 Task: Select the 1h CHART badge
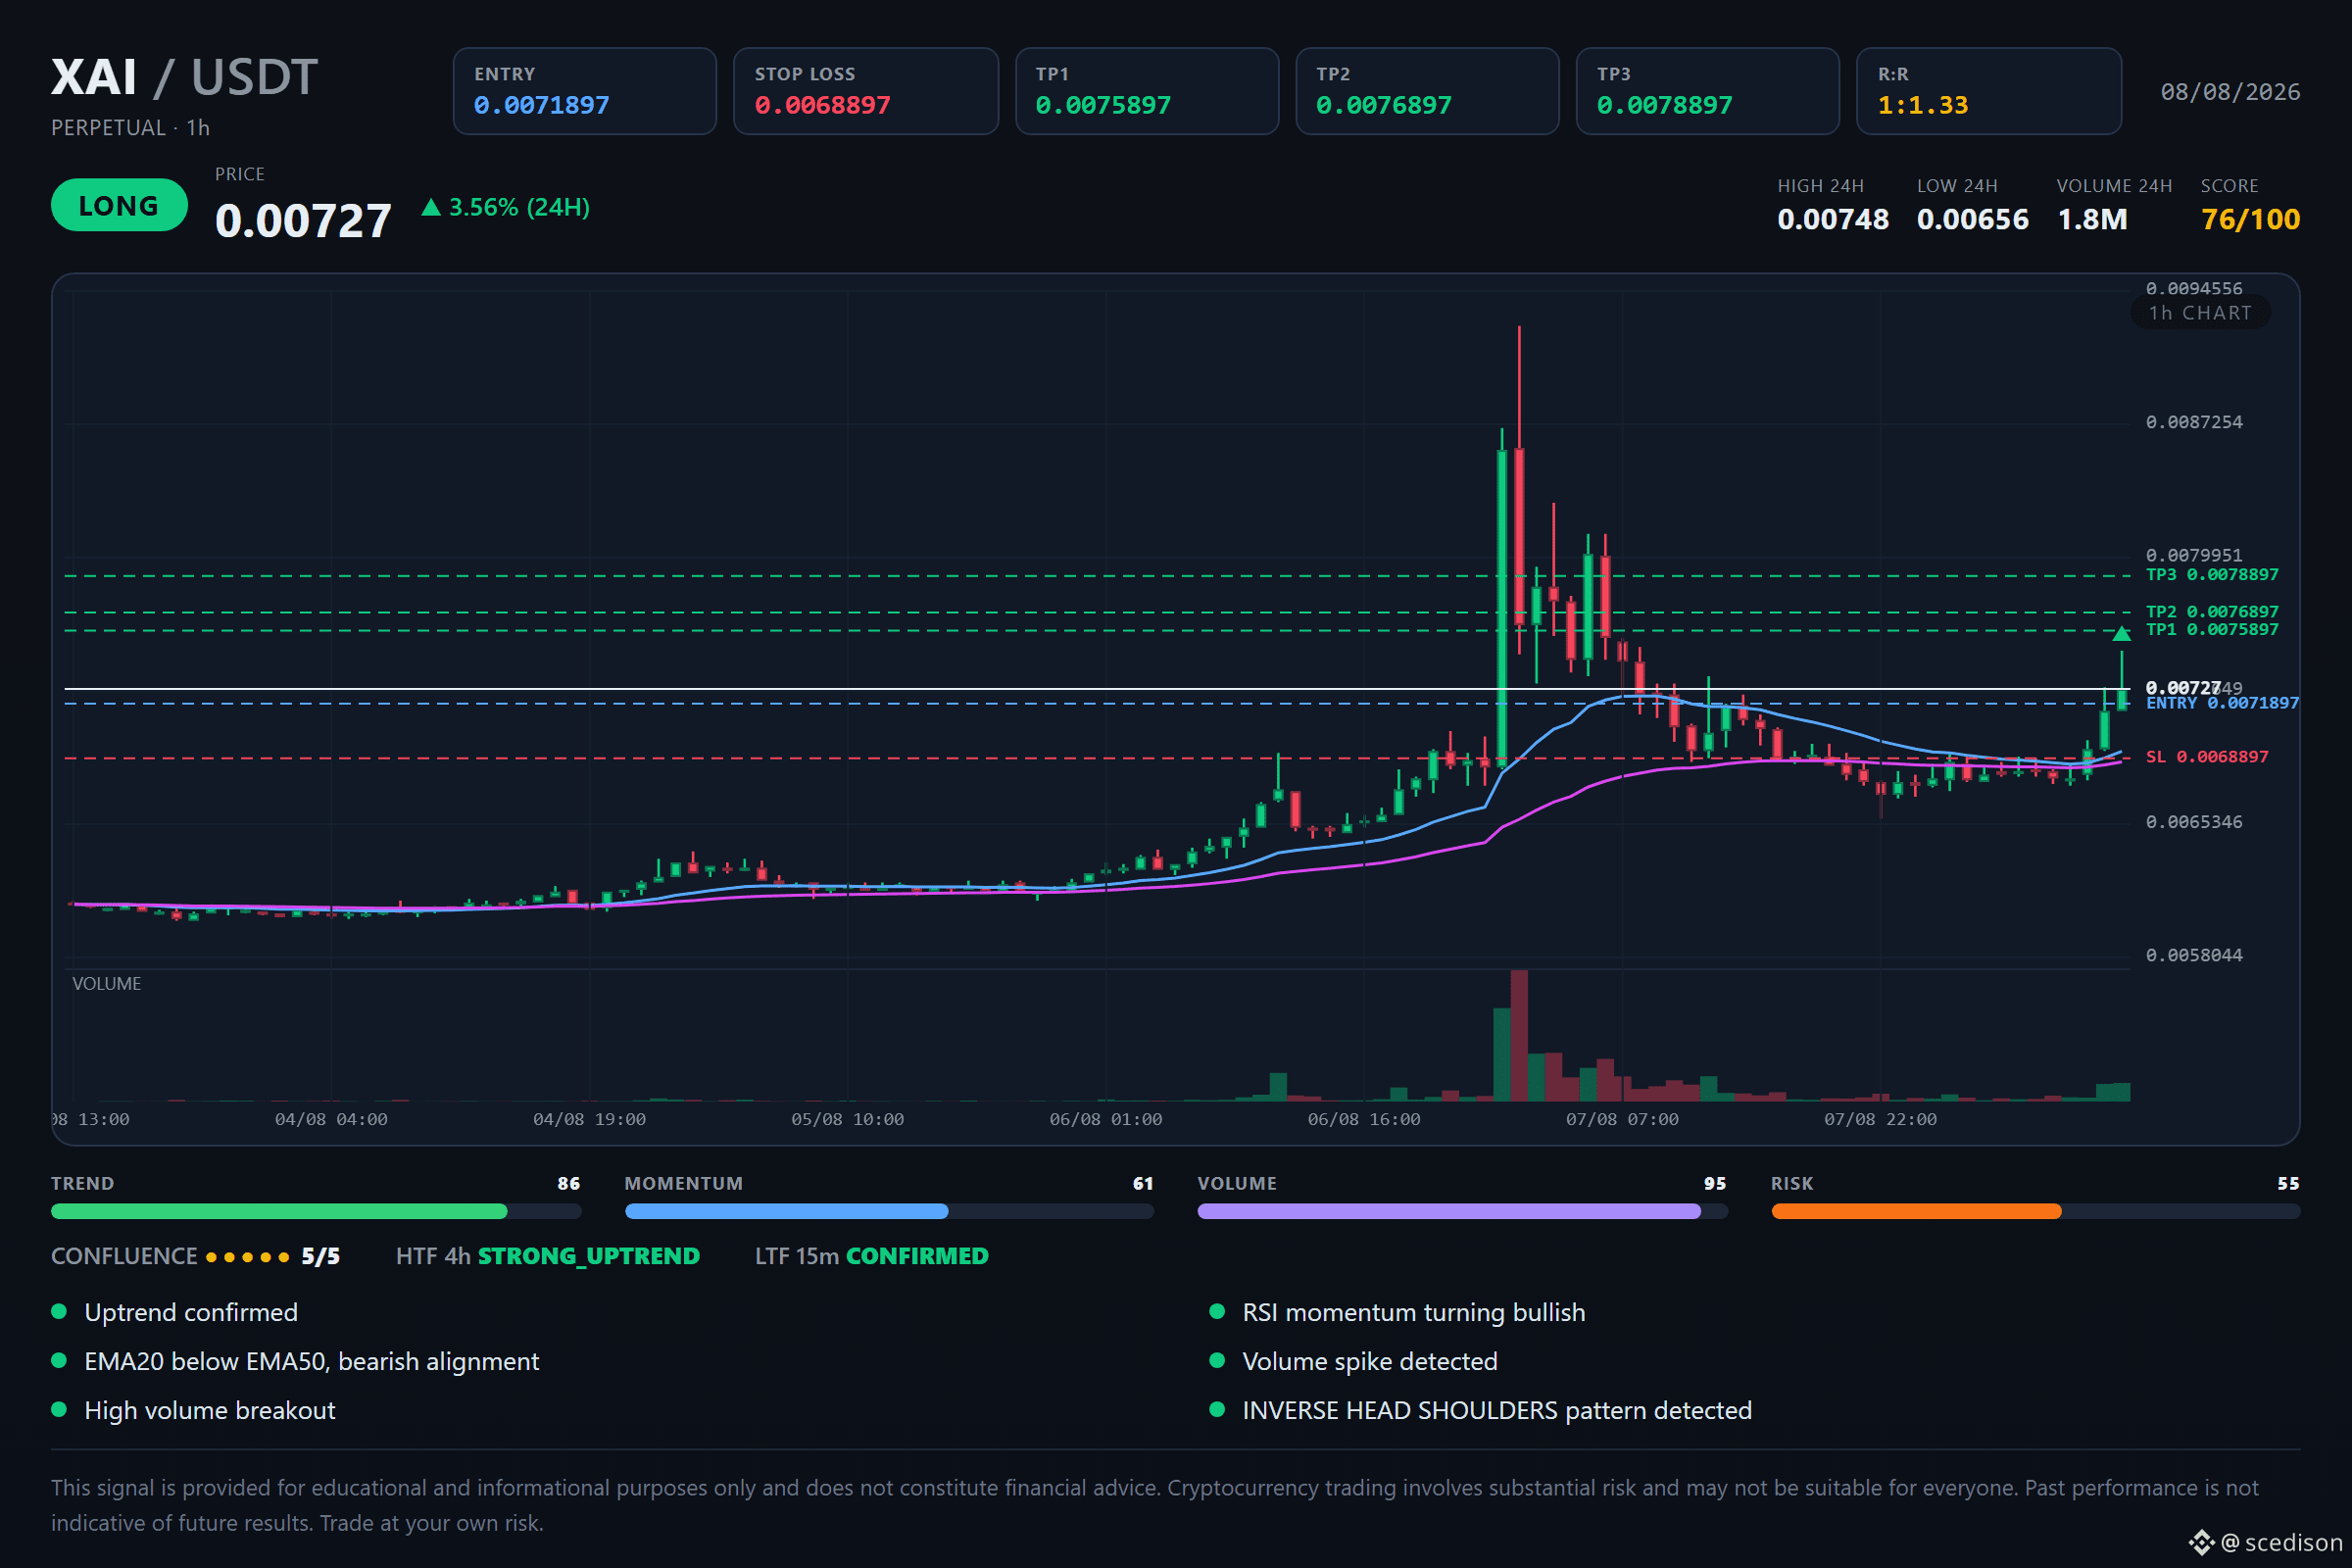(2200, 313)
